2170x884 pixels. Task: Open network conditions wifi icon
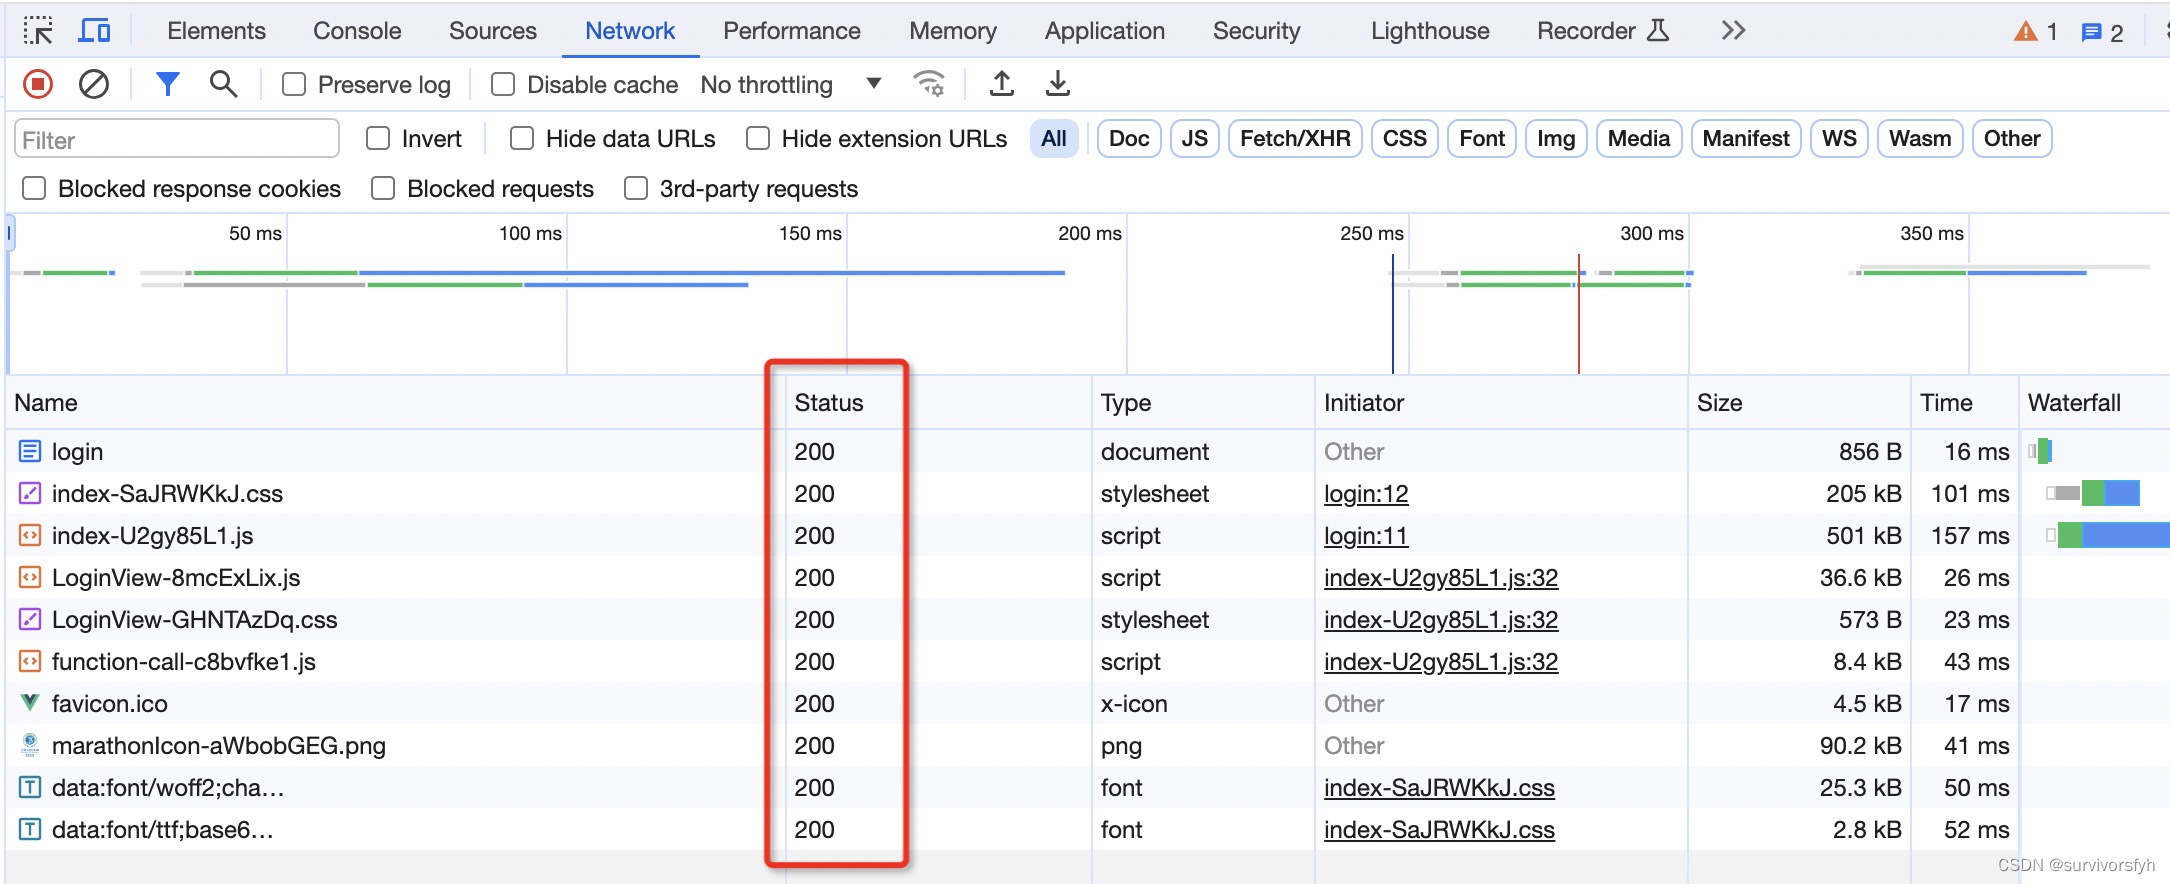pos(929,84)
